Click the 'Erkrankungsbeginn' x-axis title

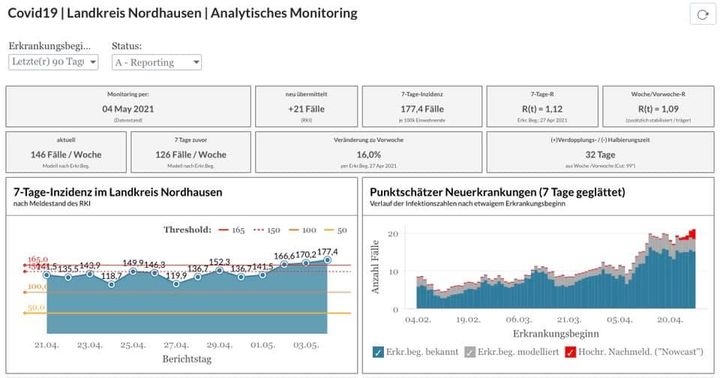coord(556,334)
